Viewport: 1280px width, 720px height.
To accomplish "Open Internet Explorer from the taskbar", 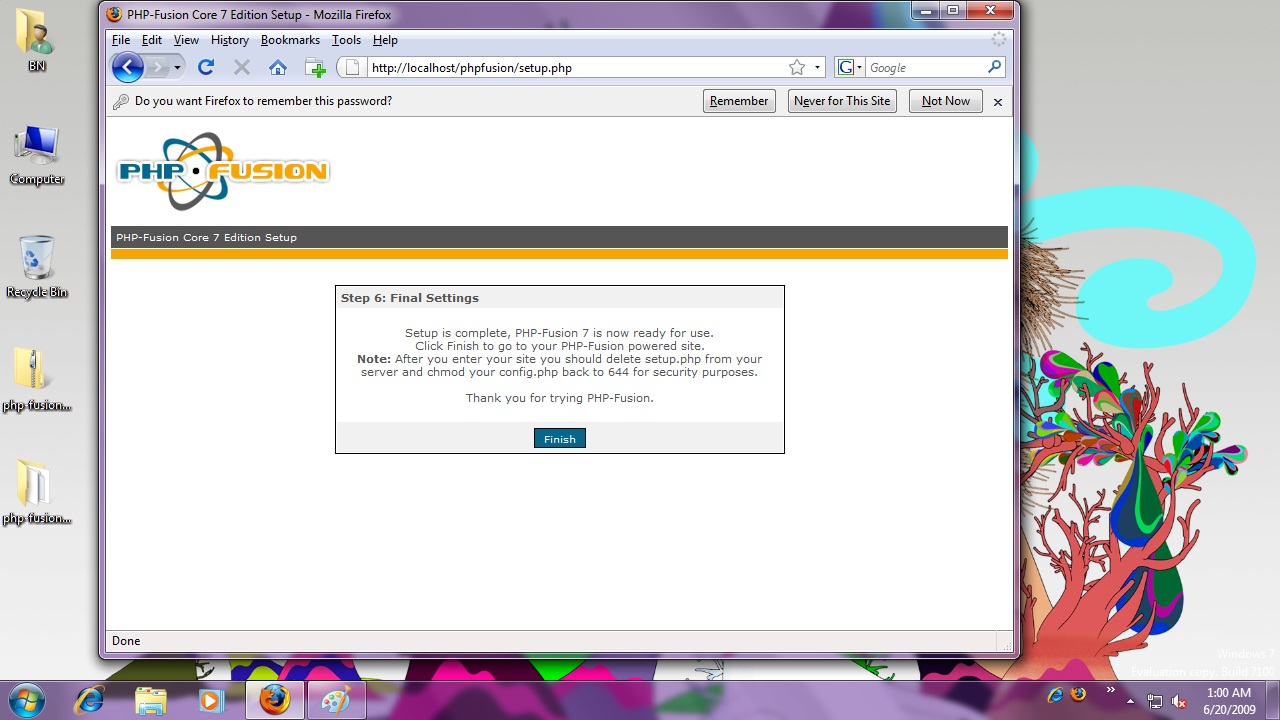I will pos(90,700).
